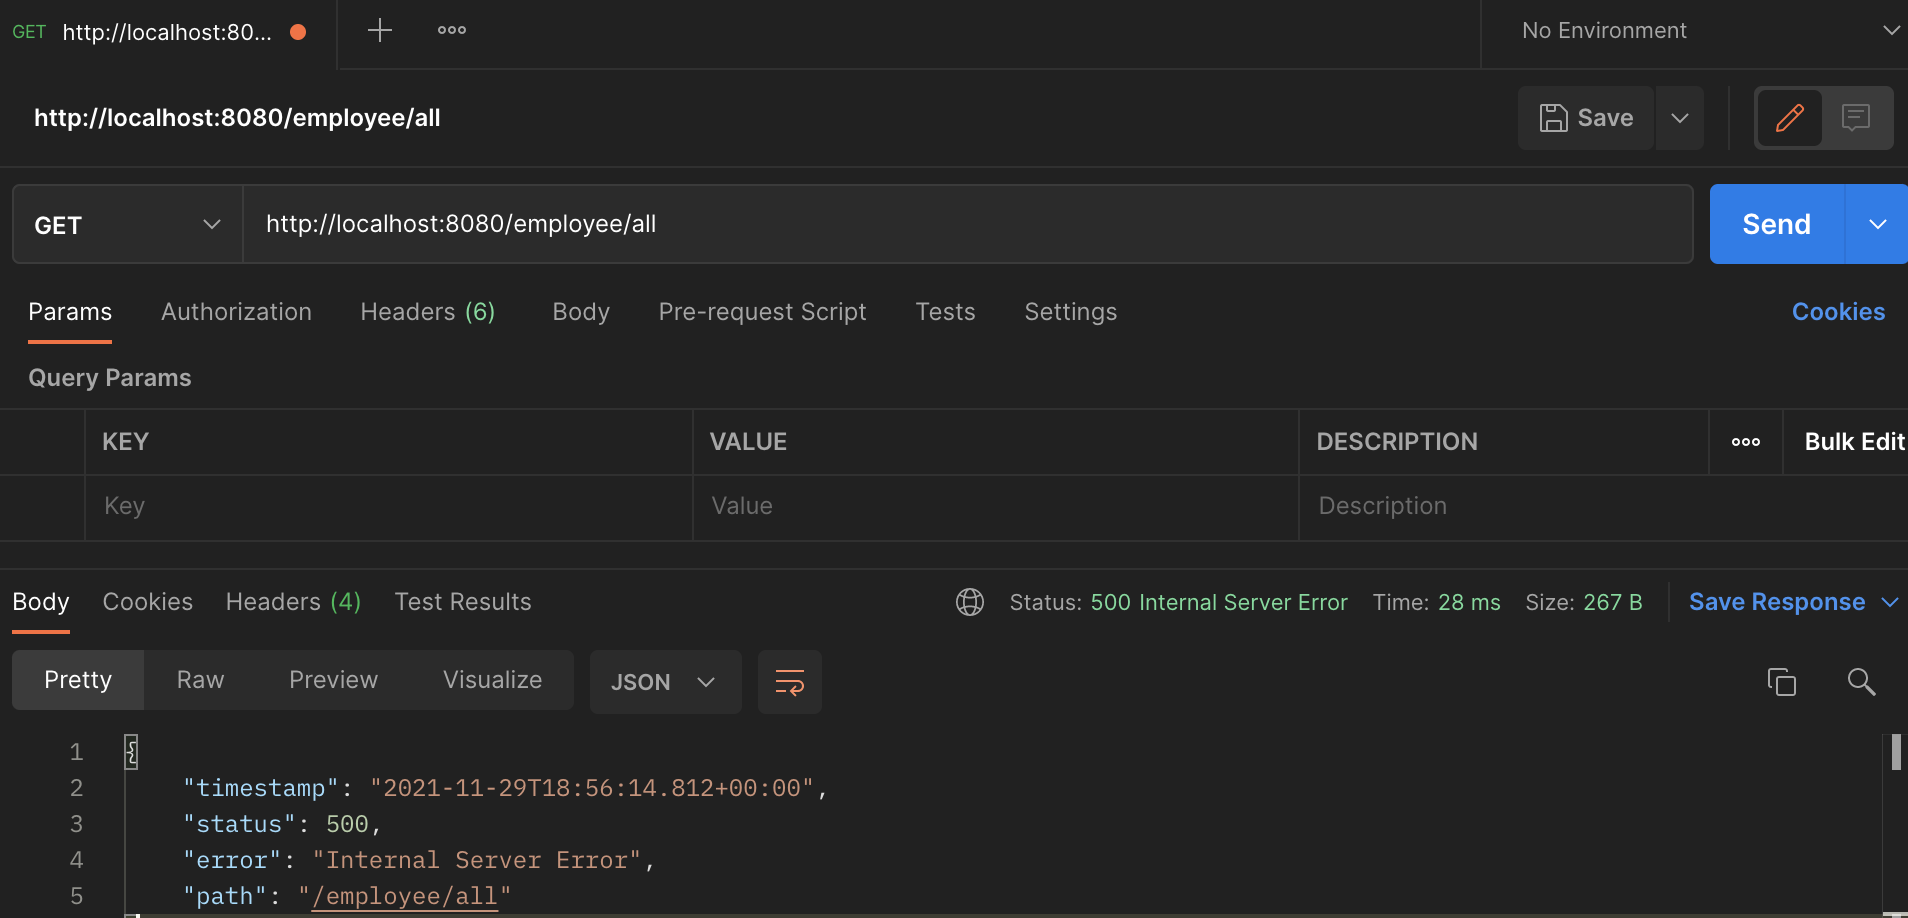Screen dimensions: 1908x918
Task: Open the No Environment dropdown
Action: pyautogui.click(x=1710, y=31)
